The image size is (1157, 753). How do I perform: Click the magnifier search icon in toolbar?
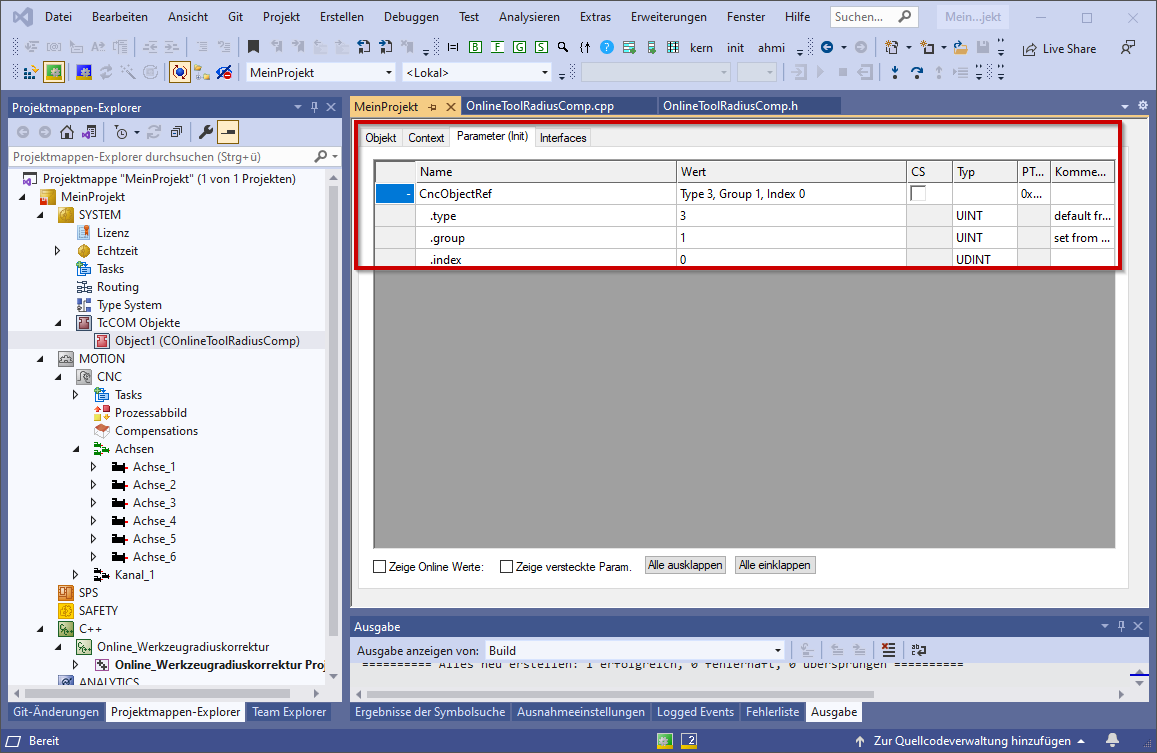(x=563, y=47)
